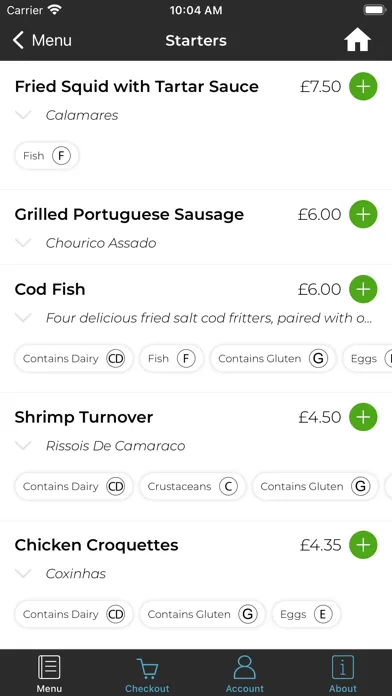Add Chicken Croquettes with plus icon
The width and height of the screenshot is (392, 696).
(x=363, y=545)
